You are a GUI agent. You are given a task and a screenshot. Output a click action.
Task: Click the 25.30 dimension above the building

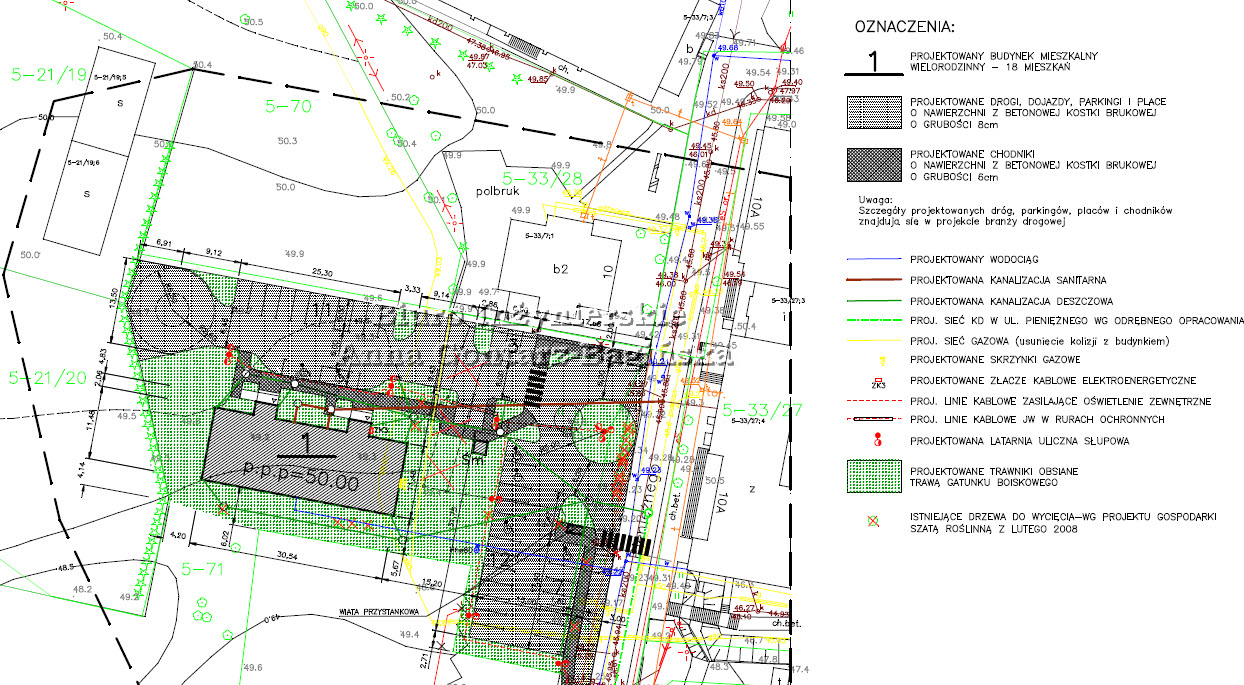[x=322, y=272]
